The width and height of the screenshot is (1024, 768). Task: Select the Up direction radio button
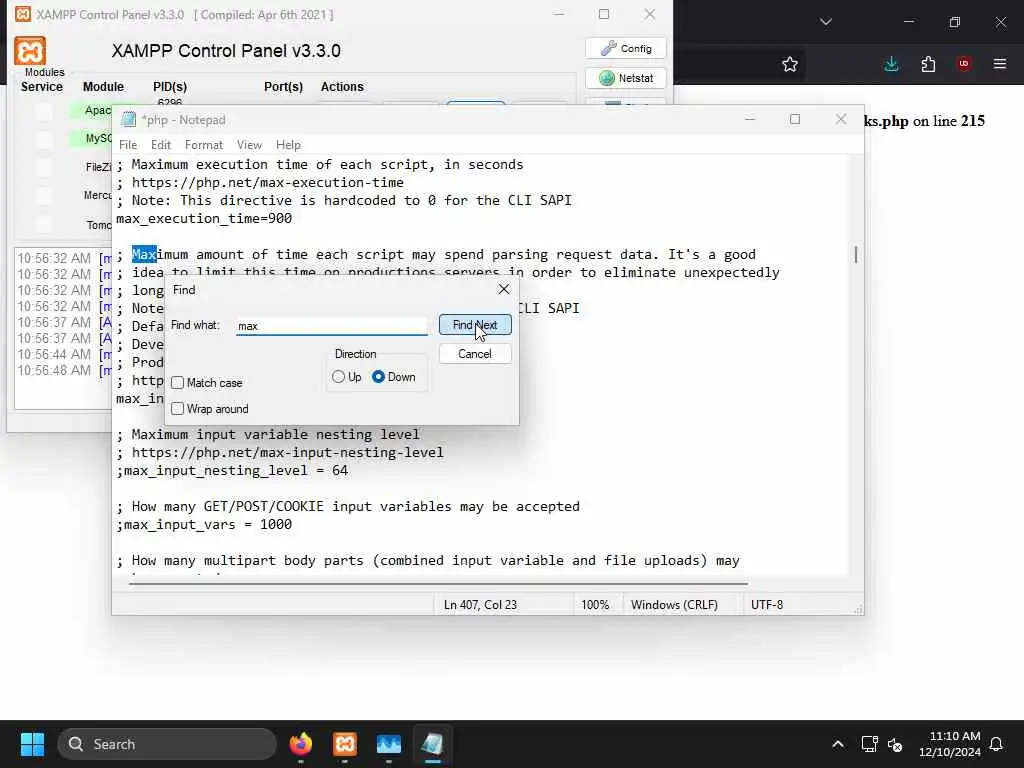338,377
